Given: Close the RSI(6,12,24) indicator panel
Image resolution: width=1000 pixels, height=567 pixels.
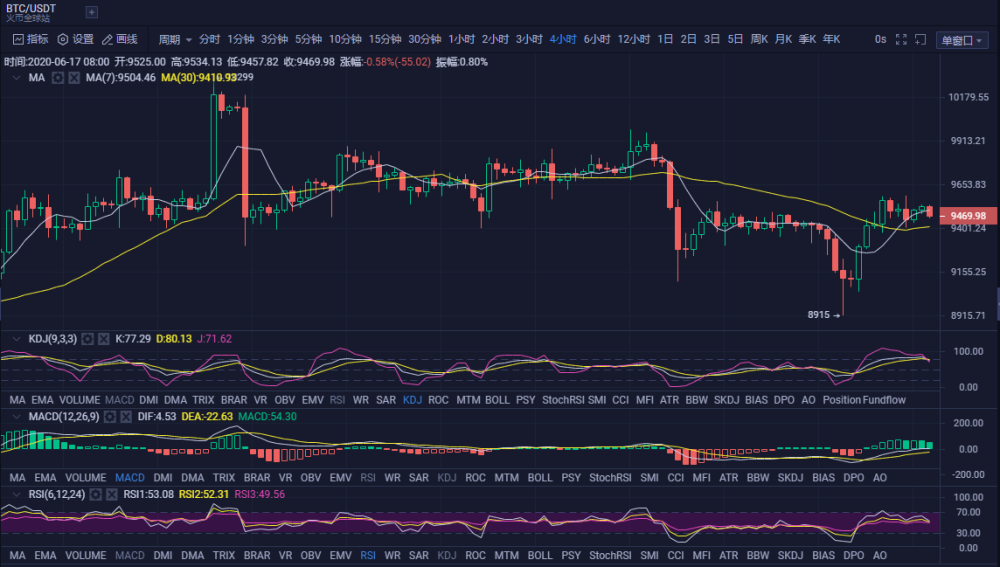Looking at the screenshot, I should [112, 495].
